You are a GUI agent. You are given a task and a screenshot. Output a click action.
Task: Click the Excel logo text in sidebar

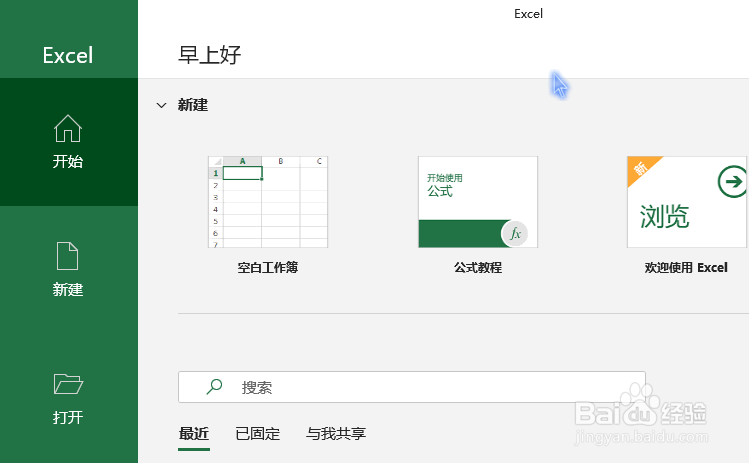(68, 55)
